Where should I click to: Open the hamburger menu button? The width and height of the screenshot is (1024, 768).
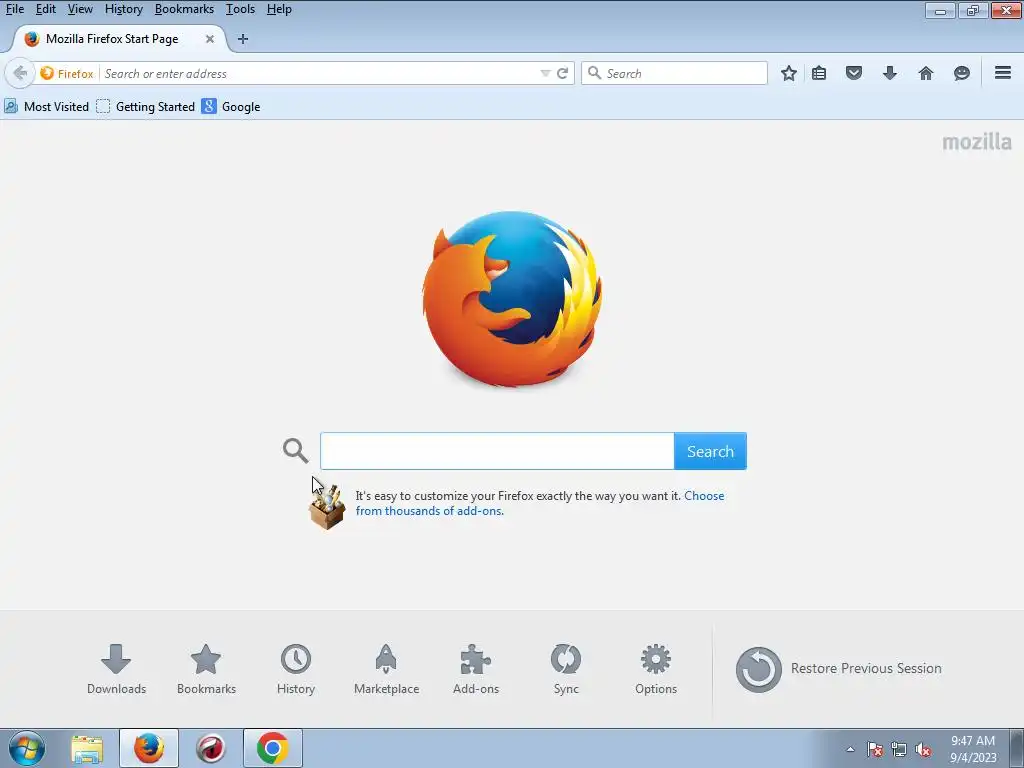point(1003,72)
